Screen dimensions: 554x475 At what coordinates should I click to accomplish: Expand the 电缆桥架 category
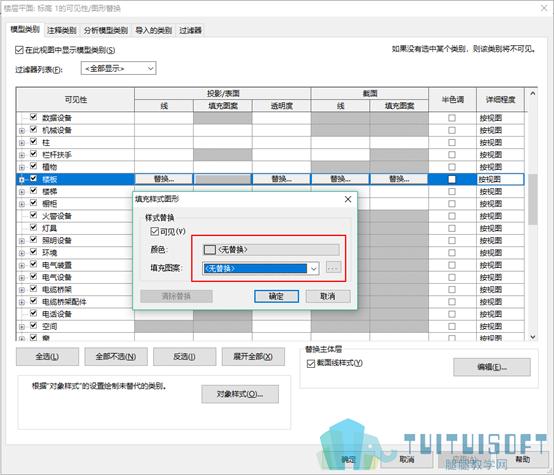22,290
